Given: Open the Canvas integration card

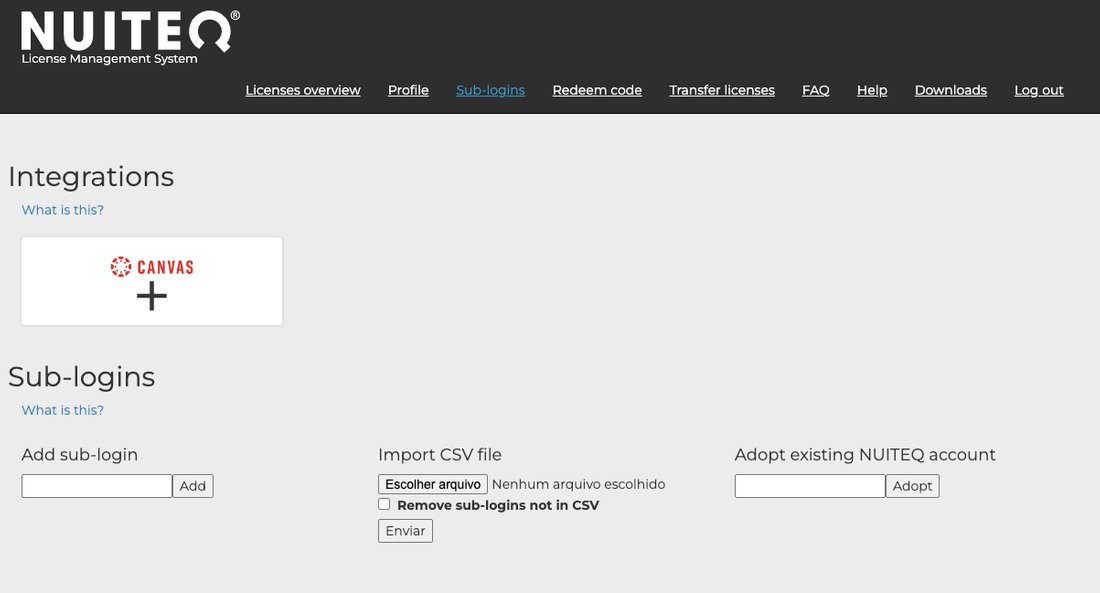Looking at the screenshot, I should point(151,280).
